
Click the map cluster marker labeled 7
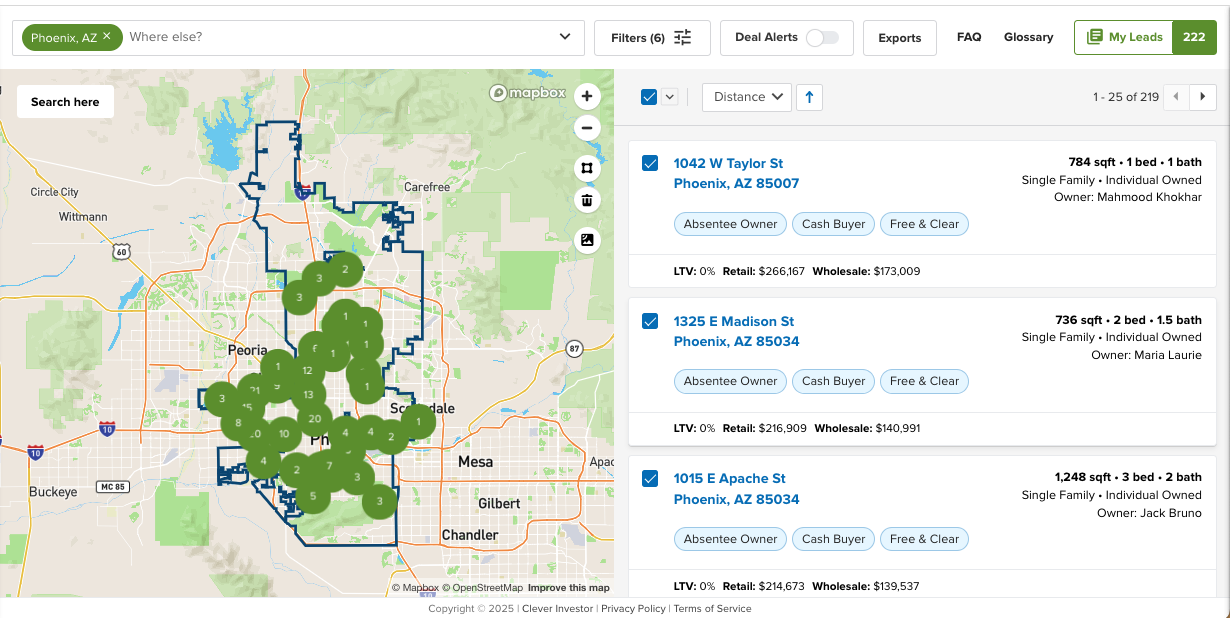(x=329, y=466)
